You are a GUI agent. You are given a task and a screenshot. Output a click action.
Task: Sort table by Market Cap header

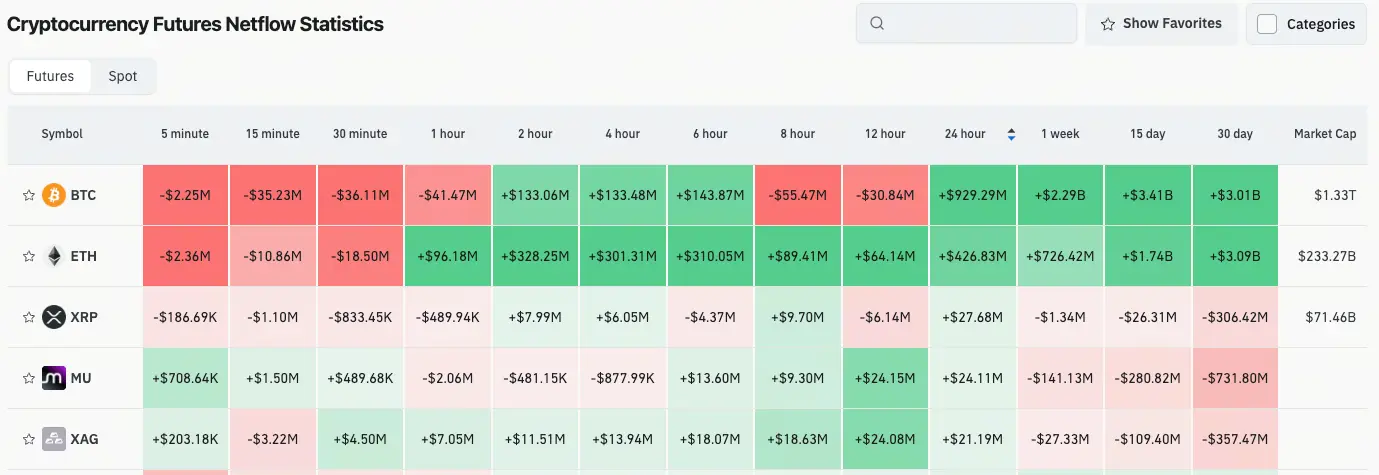tap(1325, 134)
